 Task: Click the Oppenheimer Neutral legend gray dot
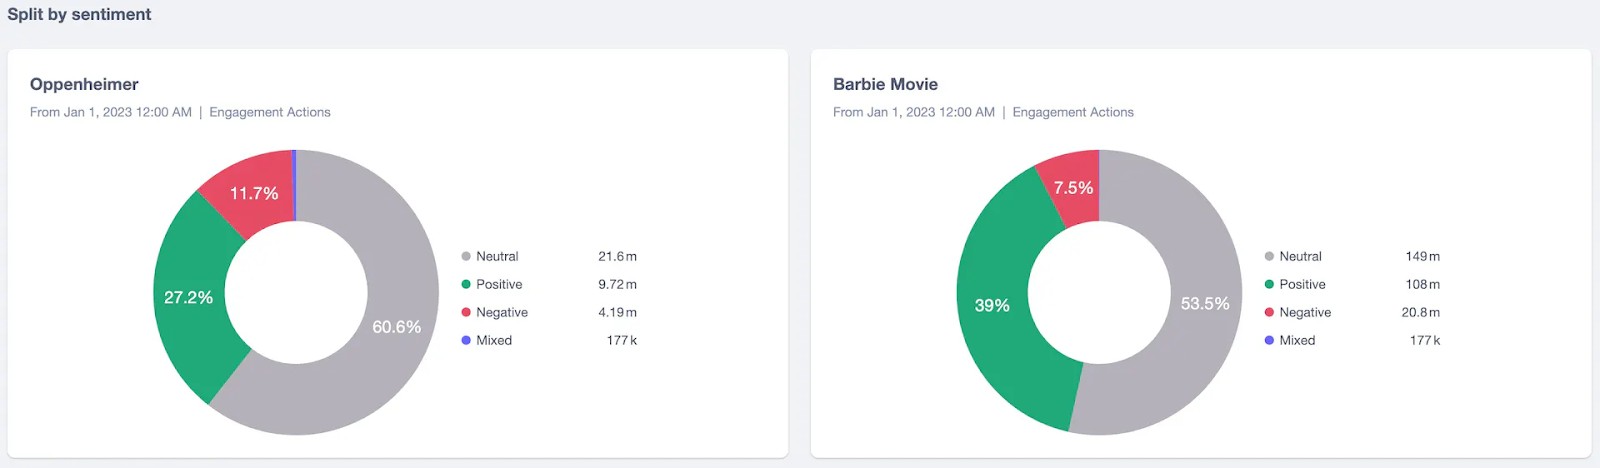coord(466,257)
